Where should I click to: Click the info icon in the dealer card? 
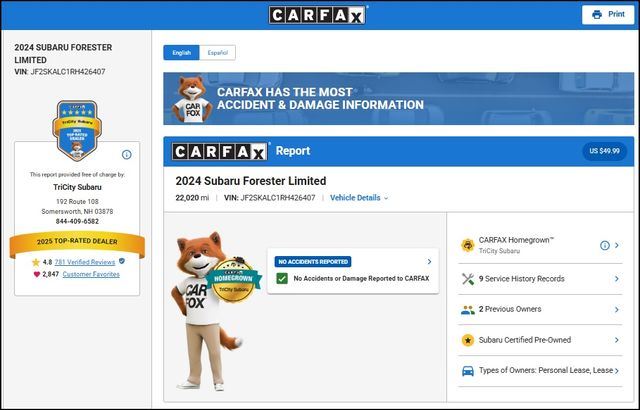(127, 155)
